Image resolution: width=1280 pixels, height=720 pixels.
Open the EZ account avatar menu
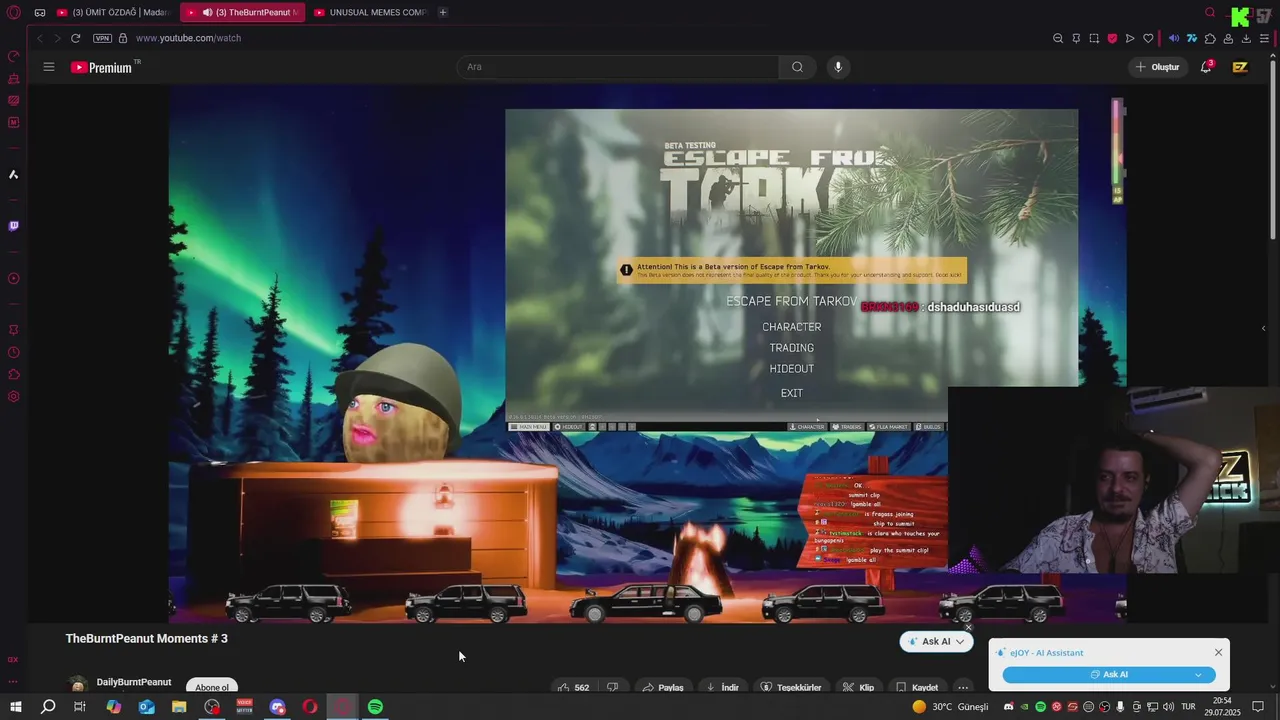1240,67
